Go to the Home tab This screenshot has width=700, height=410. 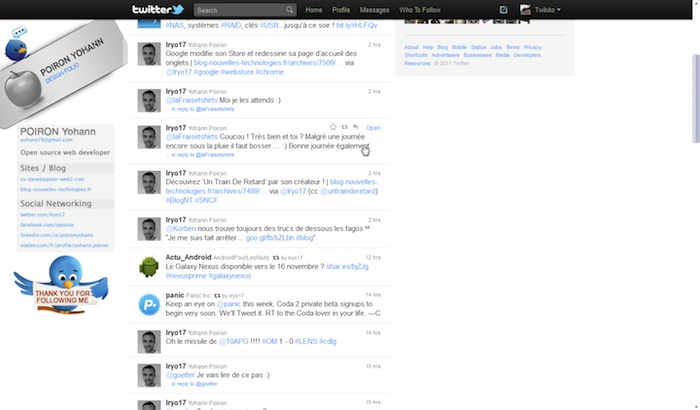[x=313, y=10]
